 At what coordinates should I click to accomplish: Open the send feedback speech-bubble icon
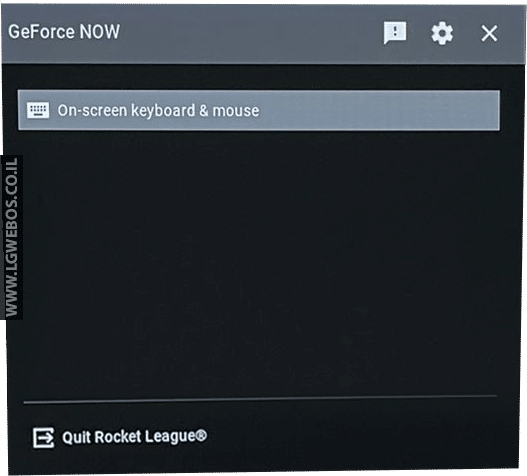395,33
